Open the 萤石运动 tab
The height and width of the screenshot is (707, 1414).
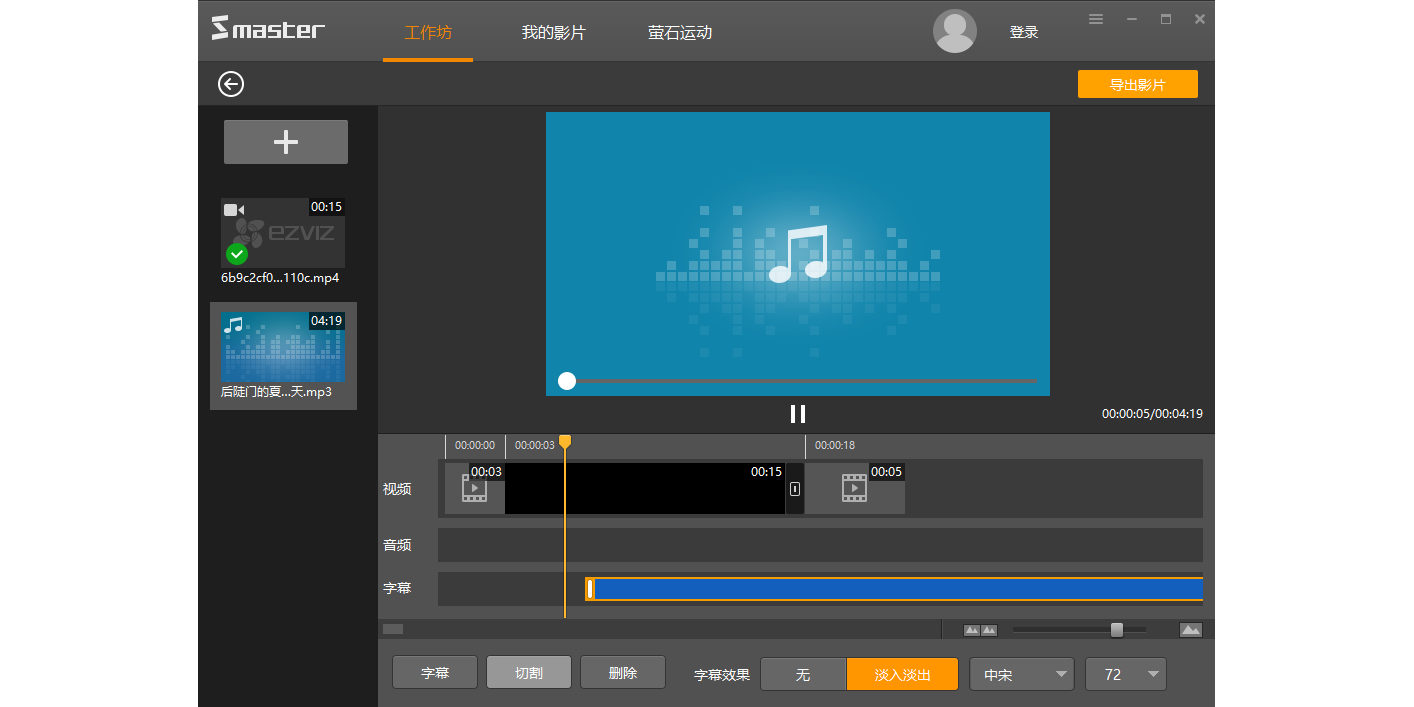pyautogui.click(x=678, y=31)
